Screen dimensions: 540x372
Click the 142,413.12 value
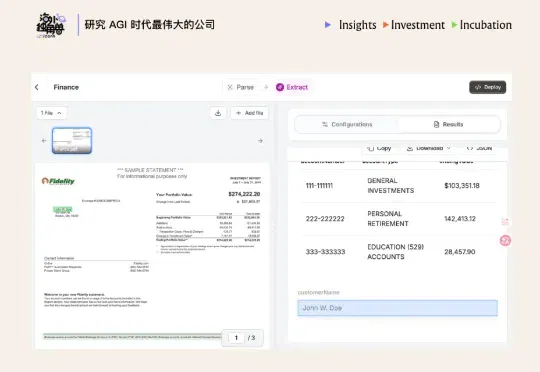460,219
